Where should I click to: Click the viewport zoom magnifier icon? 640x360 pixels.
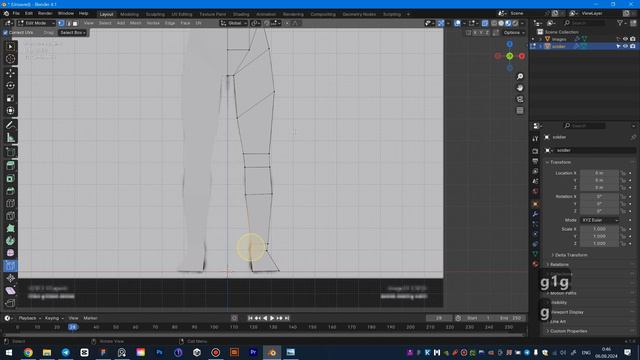pos(520,77)
